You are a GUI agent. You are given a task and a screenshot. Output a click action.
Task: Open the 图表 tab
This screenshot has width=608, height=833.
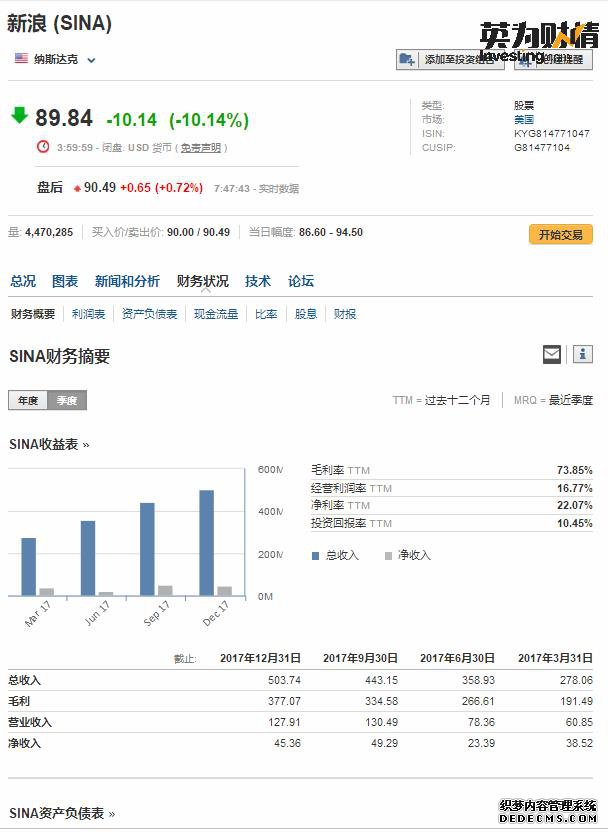tap(65, 281)
